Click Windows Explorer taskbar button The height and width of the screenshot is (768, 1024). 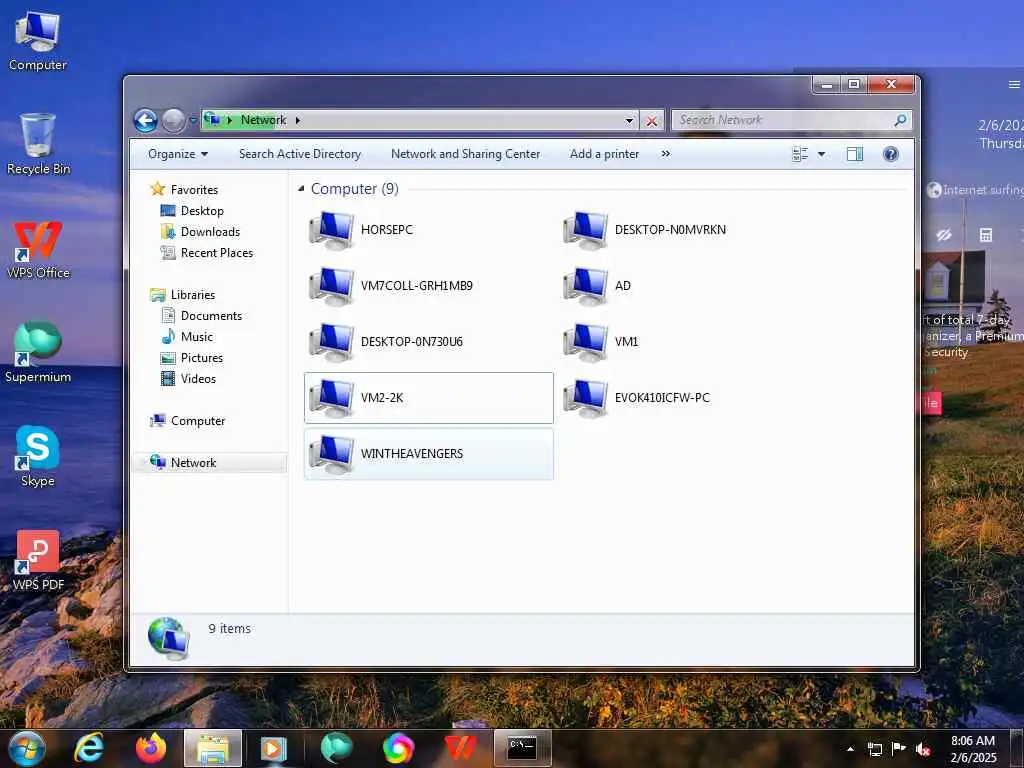pyautogui.click(x=213, y=748)
